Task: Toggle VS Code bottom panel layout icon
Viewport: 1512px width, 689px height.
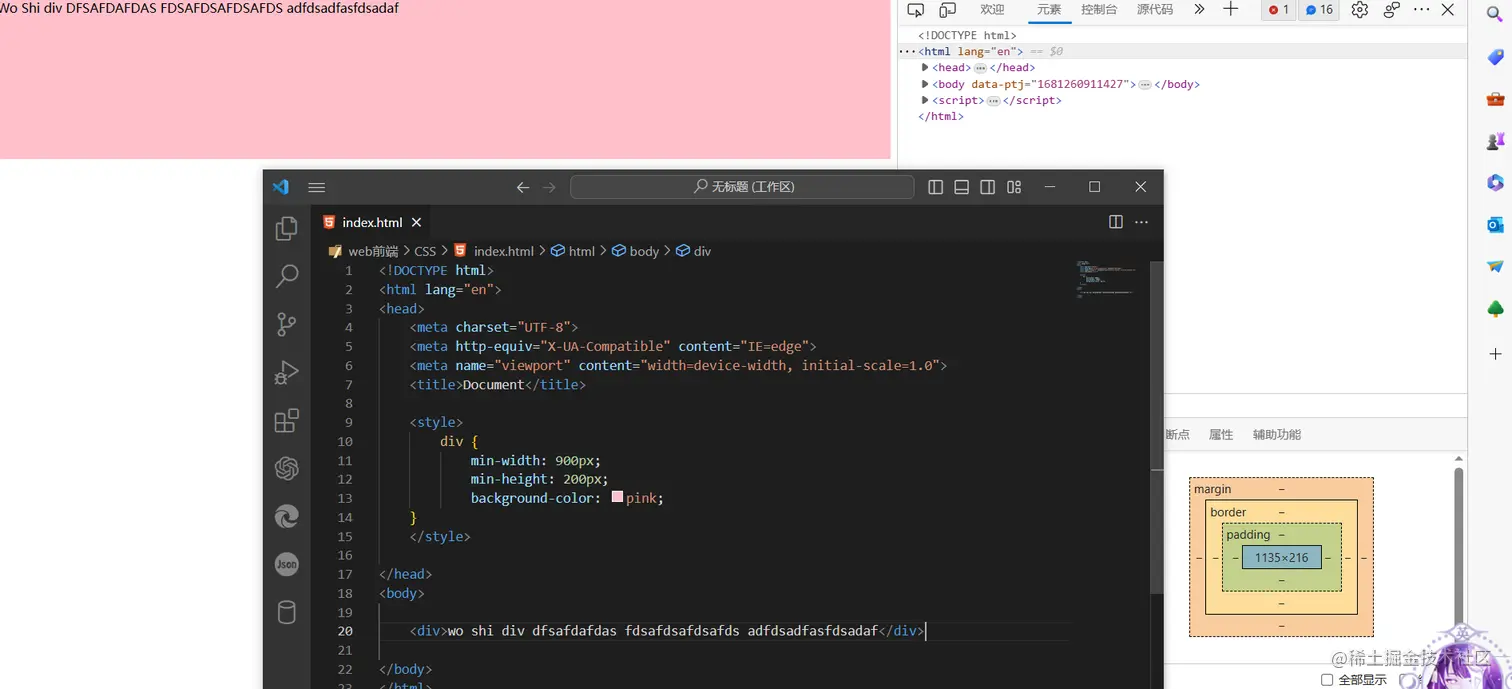Action: click(x=962, y=187)
